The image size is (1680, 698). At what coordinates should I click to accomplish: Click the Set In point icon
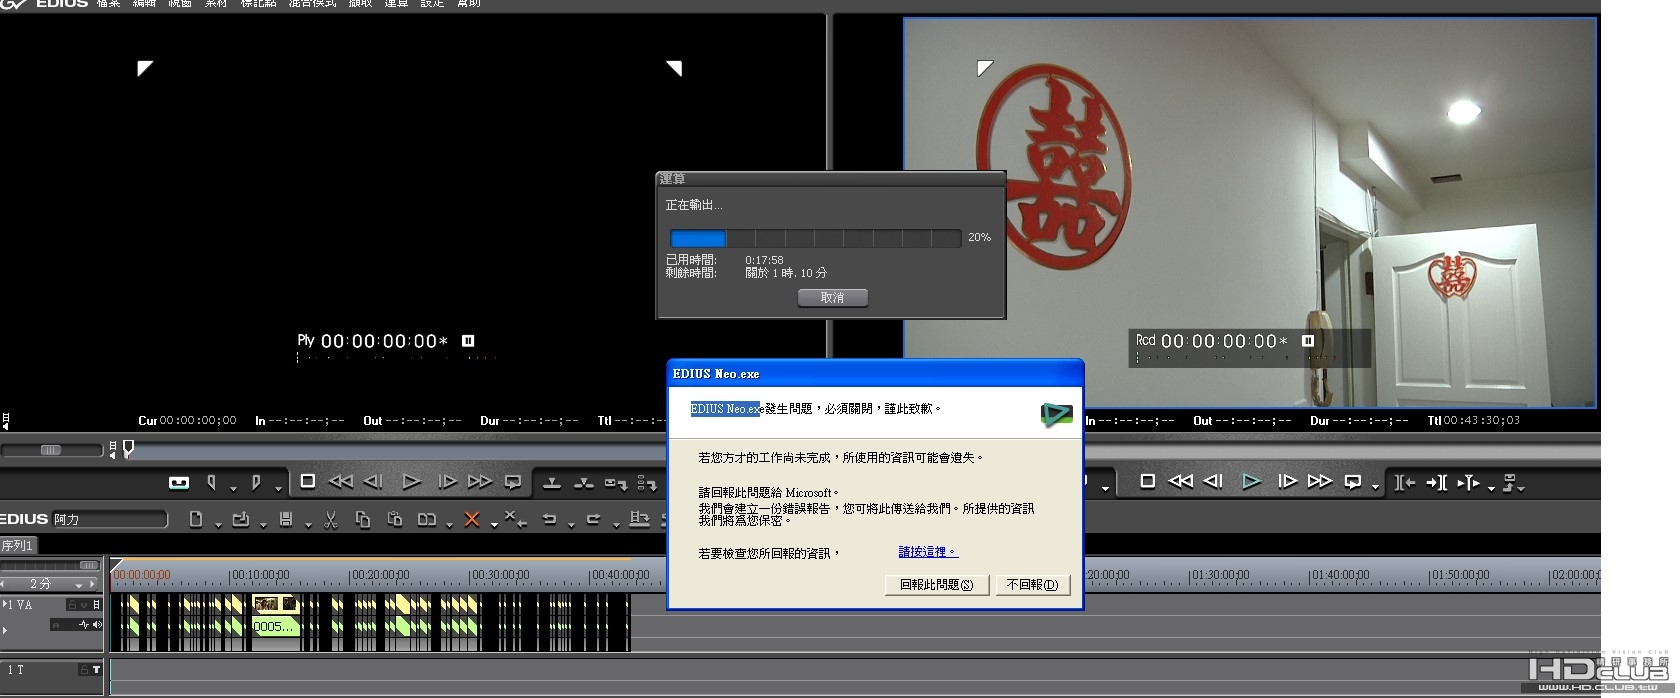(212, 483)
